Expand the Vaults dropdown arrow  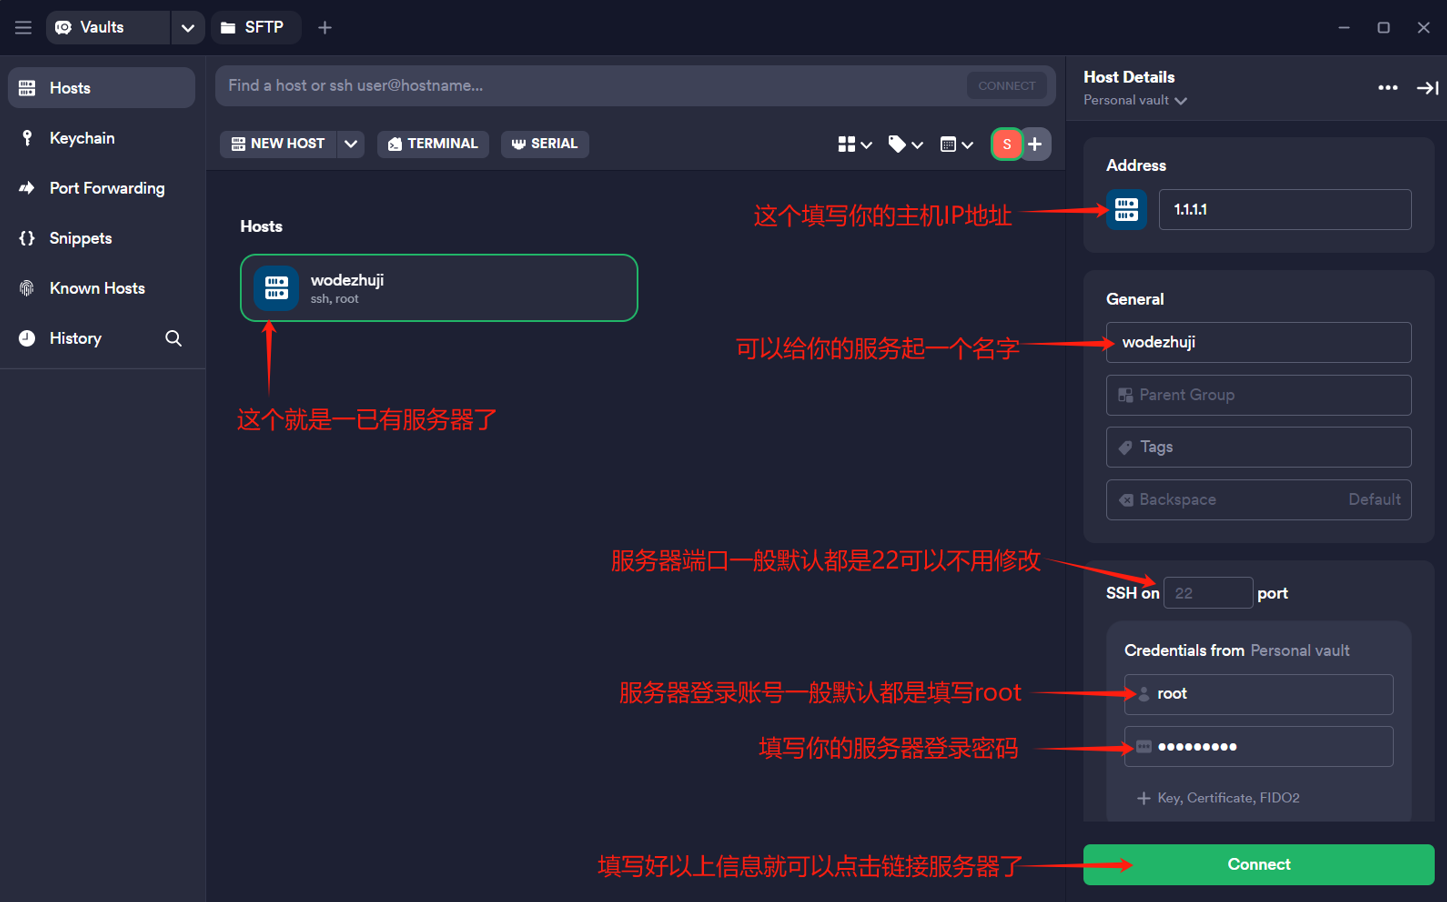tap(187, 28)
